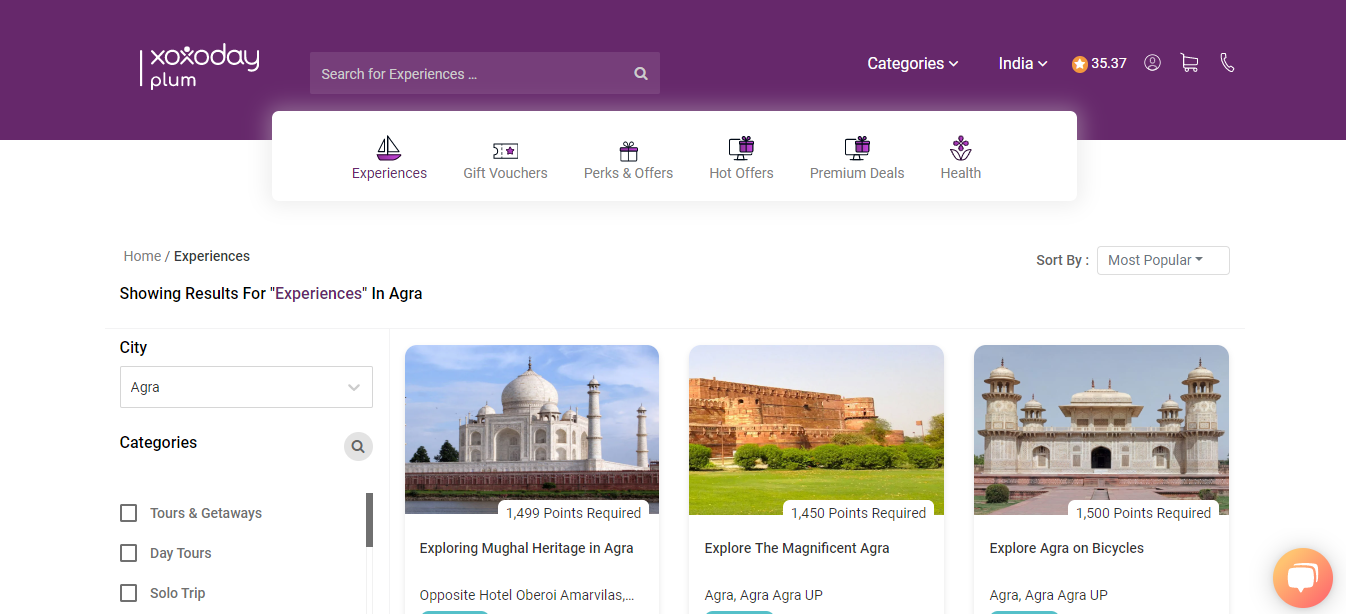The height and width of the screenshot is (614, 1346).
Task: Click the user account profile icon
Action: coord(1152,62)
